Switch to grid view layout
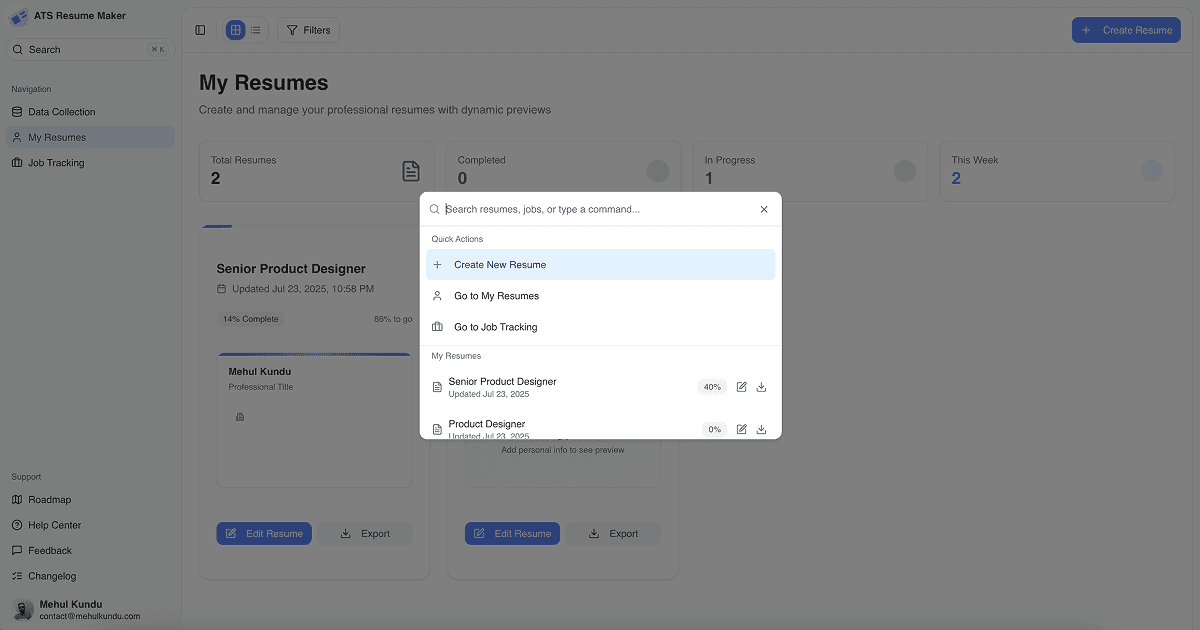 click(235, 31)
